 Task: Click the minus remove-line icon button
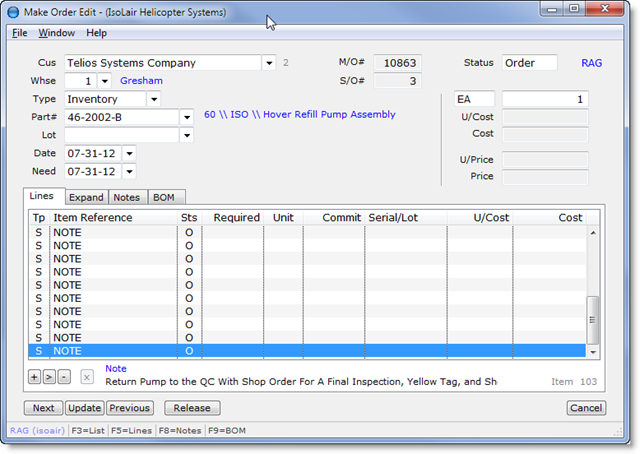pos(63,377)
